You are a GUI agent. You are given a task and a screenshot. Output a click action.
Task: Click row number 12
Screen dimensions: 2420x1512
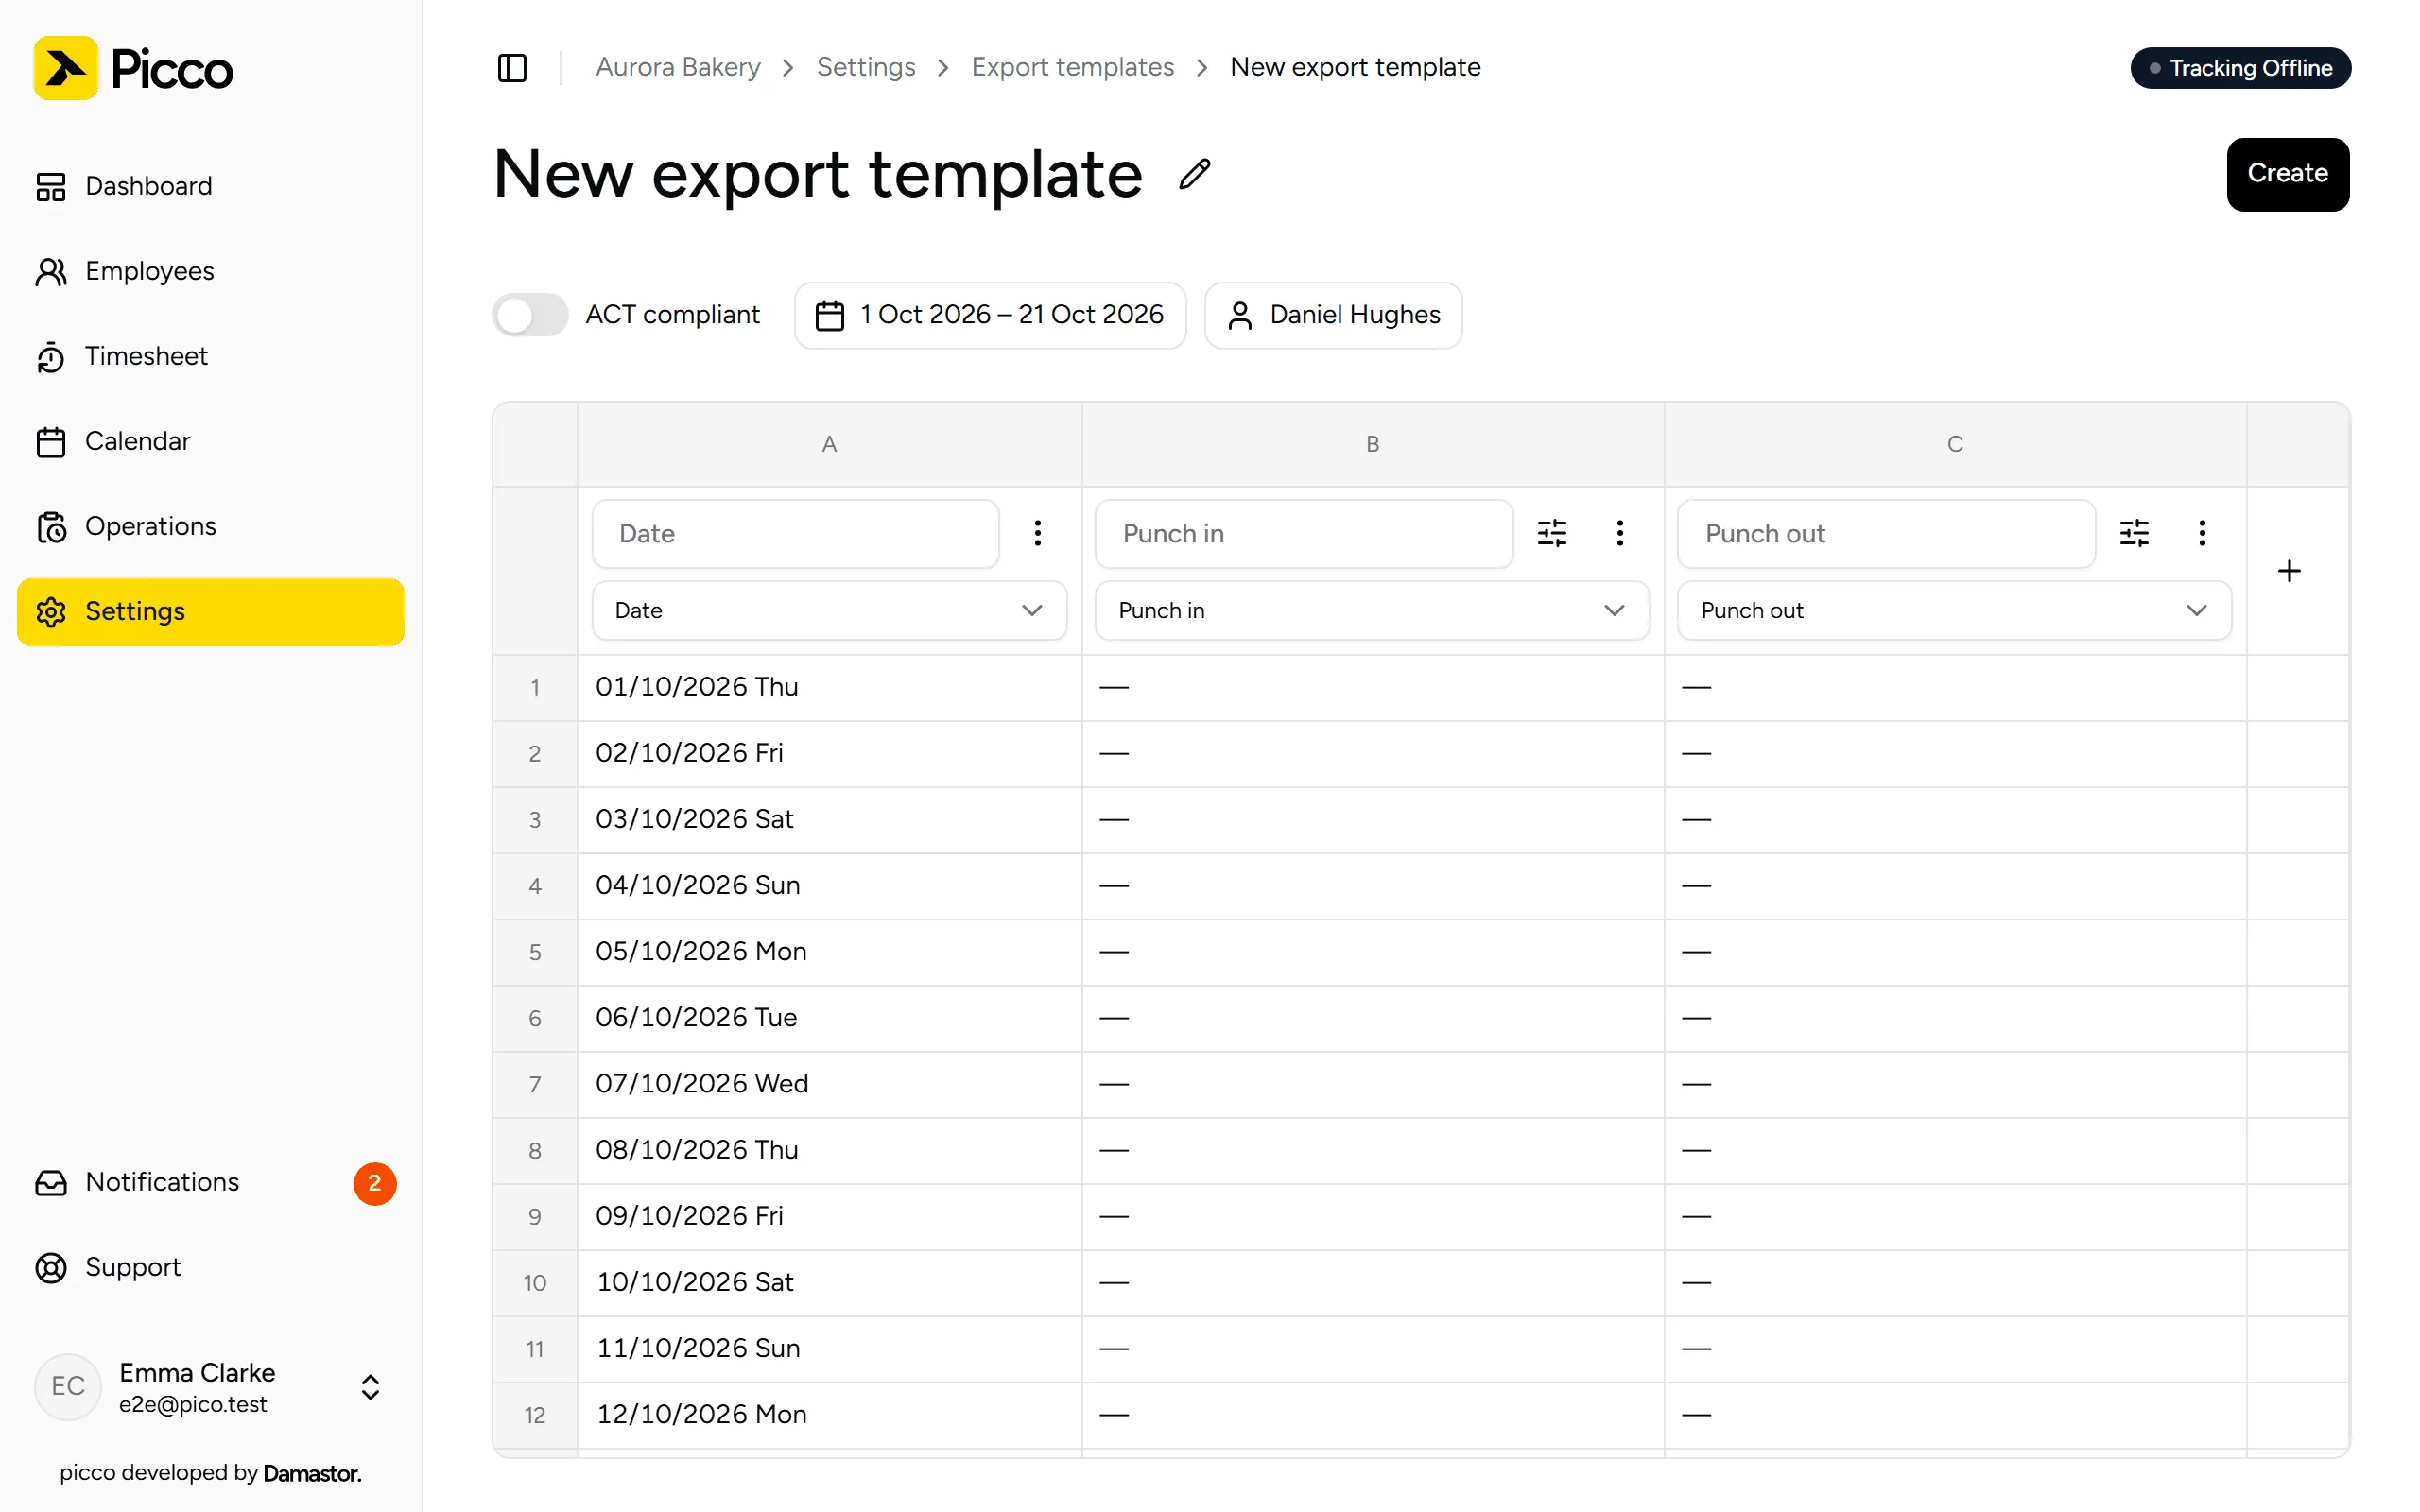(535, 1414)
